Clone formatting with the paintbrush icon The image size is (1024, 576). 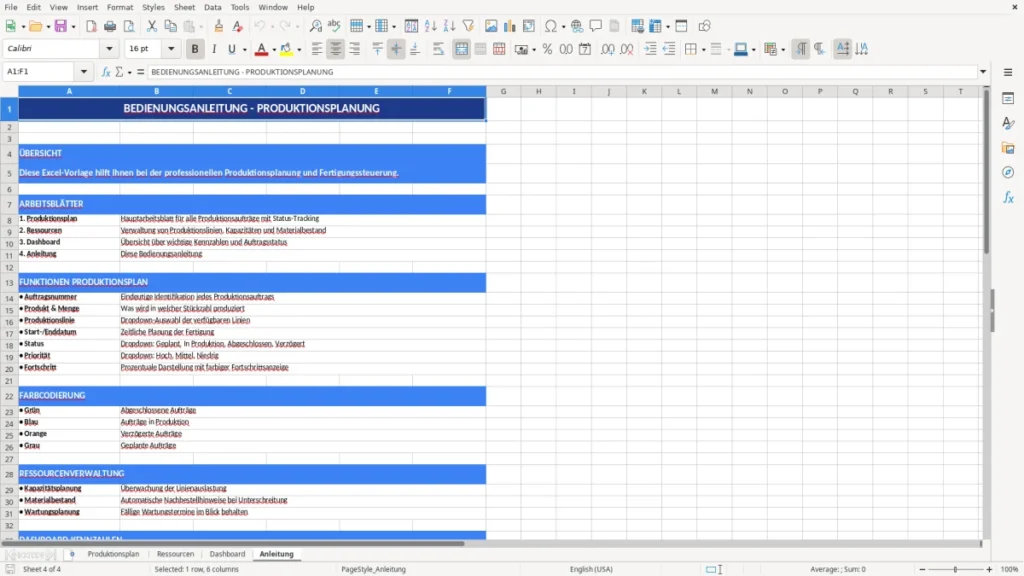219,26
